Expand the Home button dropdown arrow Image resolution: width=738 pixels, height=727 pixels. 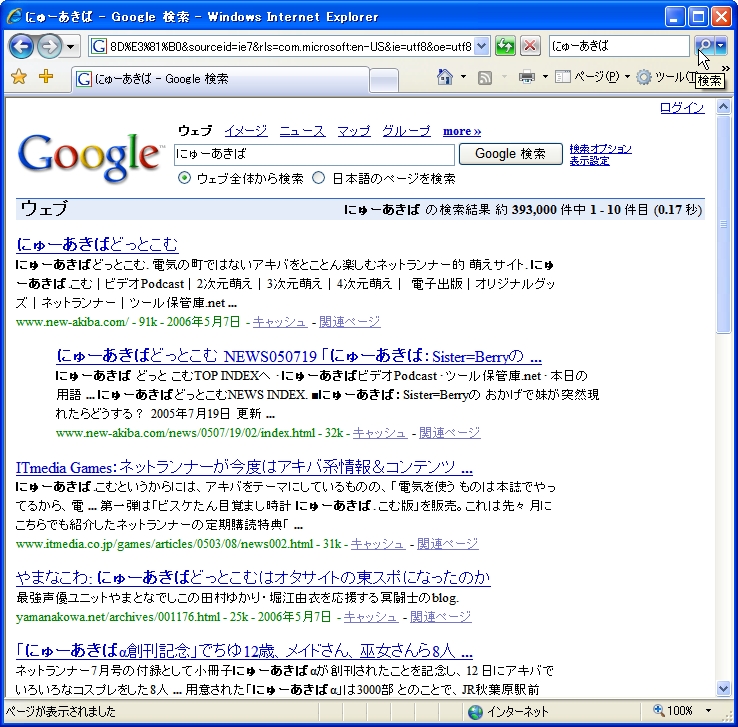click(463, 77)
